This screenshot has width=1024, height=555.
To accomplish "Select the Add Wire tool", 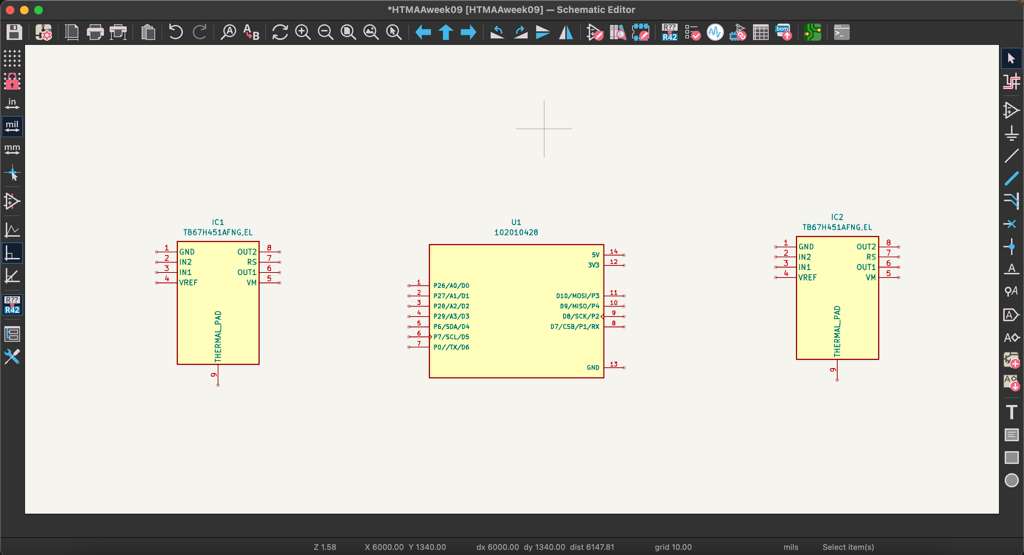I will coord(1011,156).
